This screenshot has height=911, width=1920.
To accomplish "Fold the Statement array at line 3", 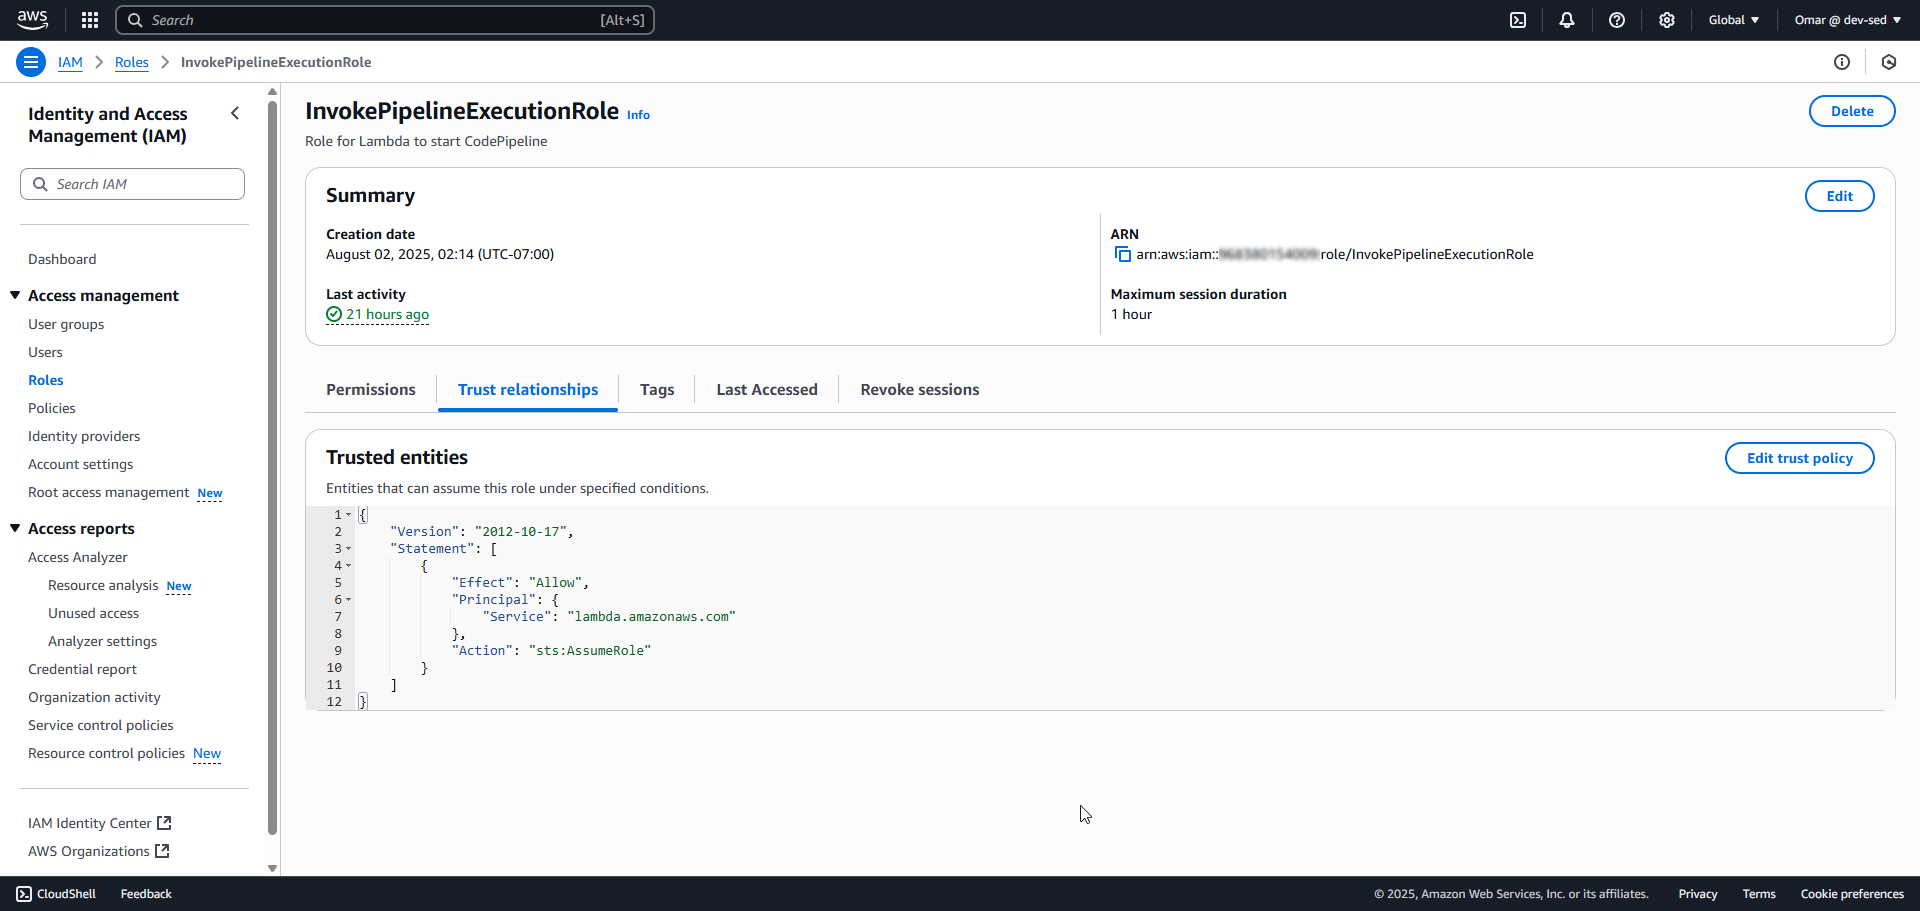I will (x=349, y=549).
